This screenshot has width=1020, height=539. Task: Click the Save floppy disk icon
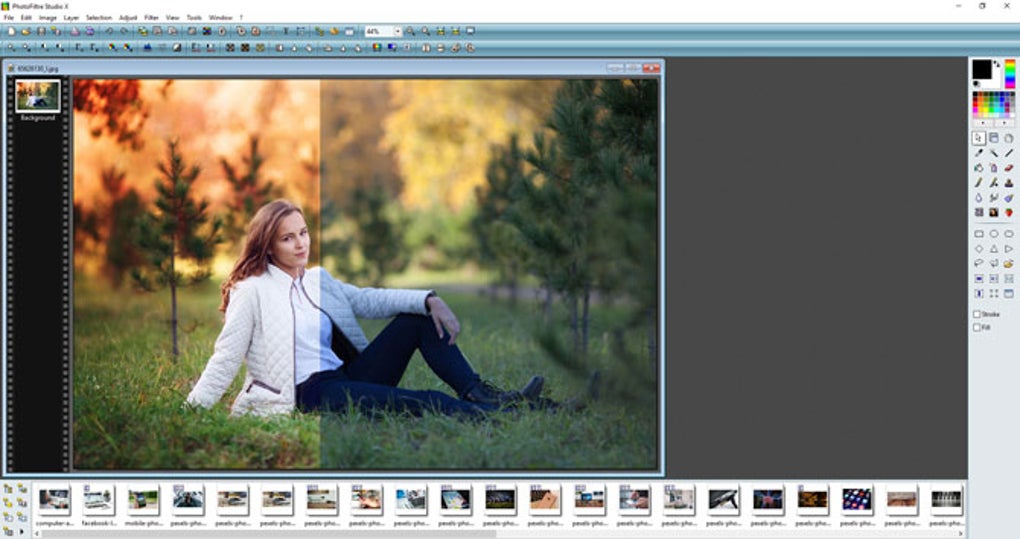point(41,31)
